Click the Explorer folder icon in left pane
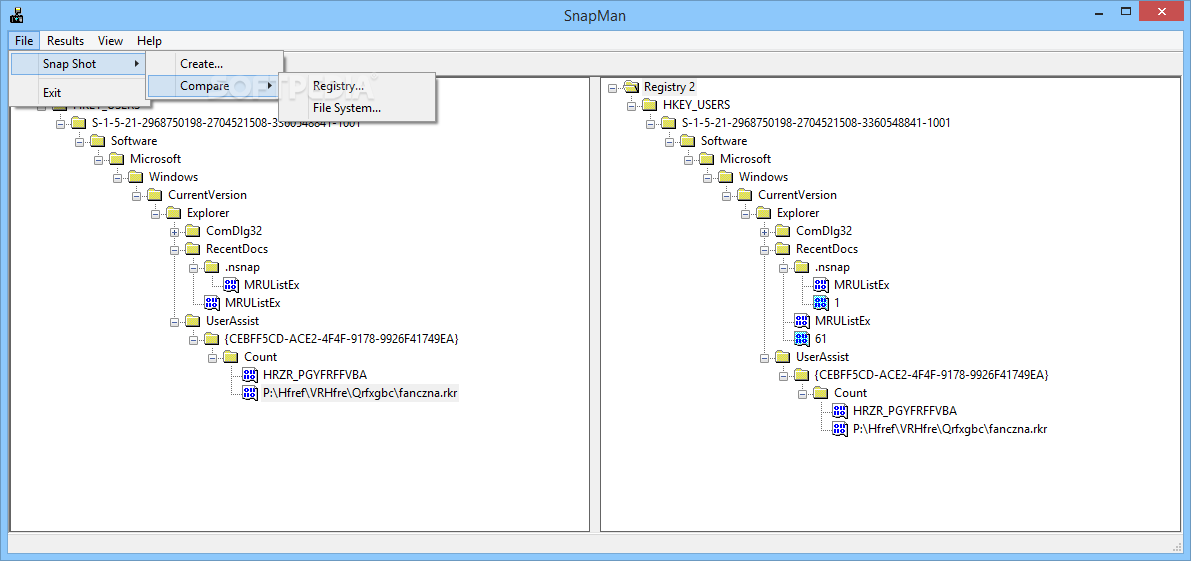 [x=174, y=213]
